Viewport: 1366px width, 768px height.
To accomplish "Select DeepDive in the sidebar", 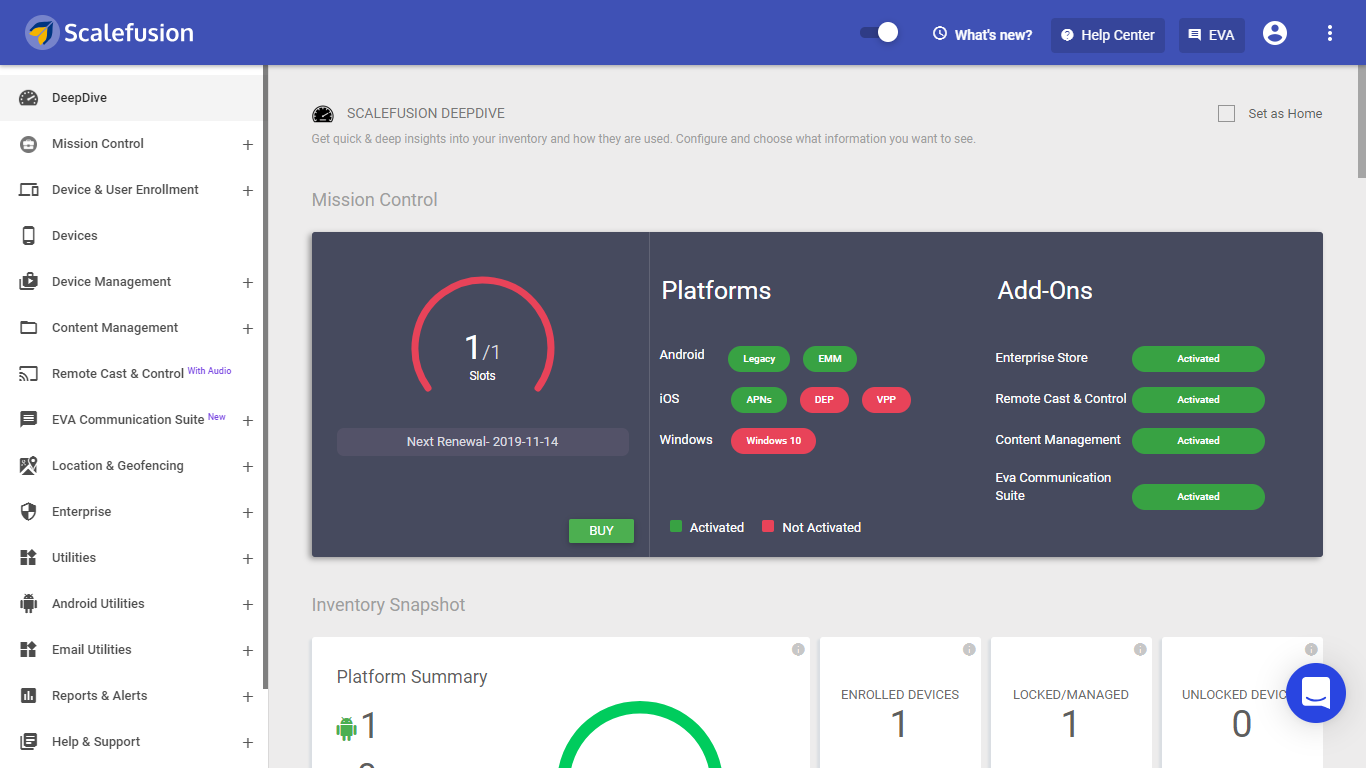I will pyautogui.click(x=79, y=98).
